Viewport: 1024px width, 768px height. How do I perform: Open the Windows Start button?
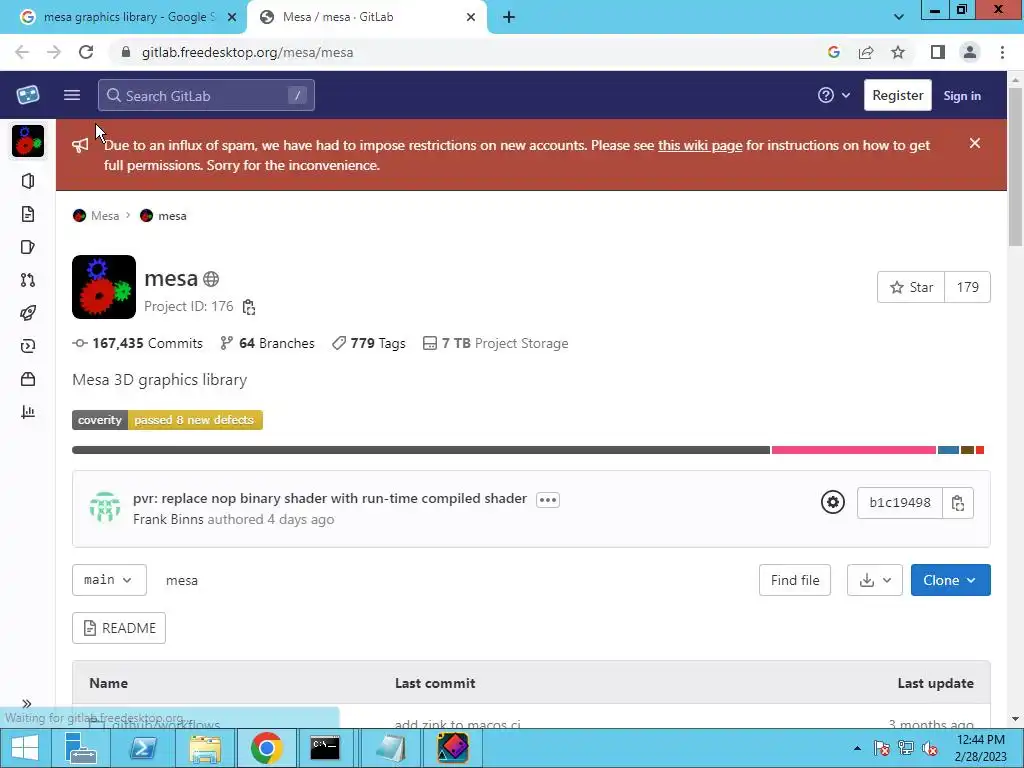point(25,748)
